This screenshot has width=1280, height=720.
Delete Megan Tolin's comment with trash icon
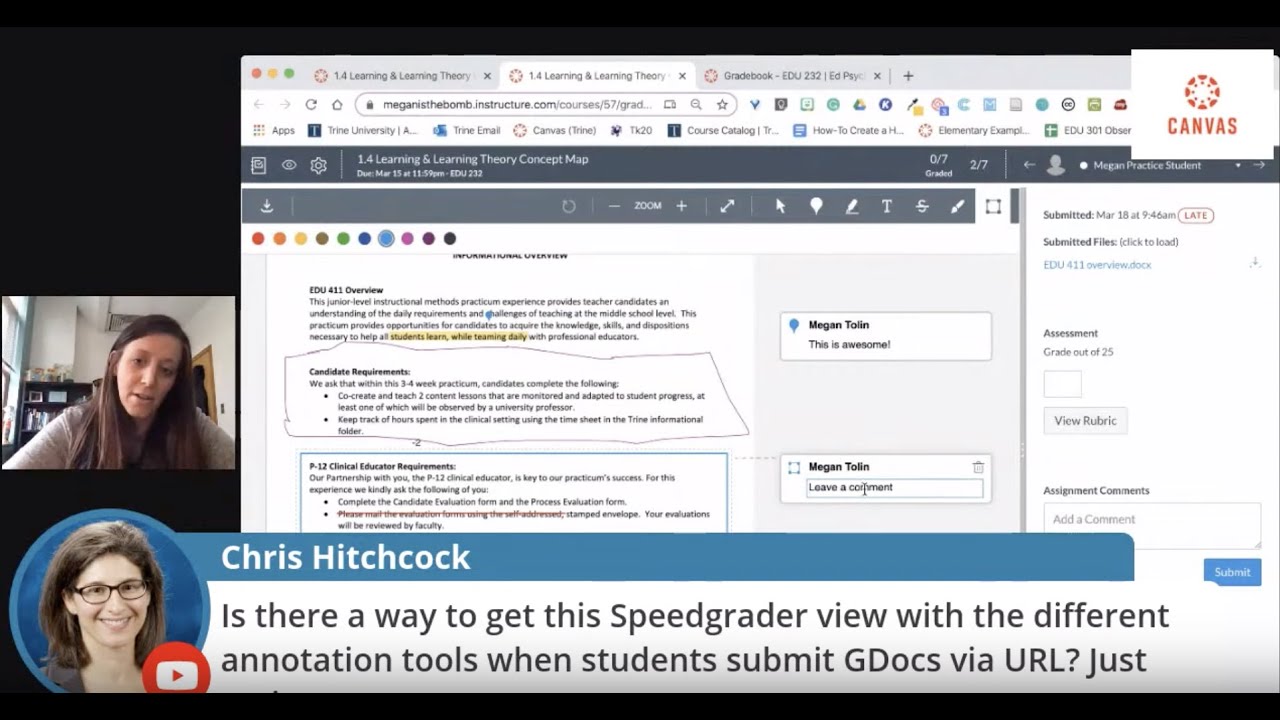(978, 467)
